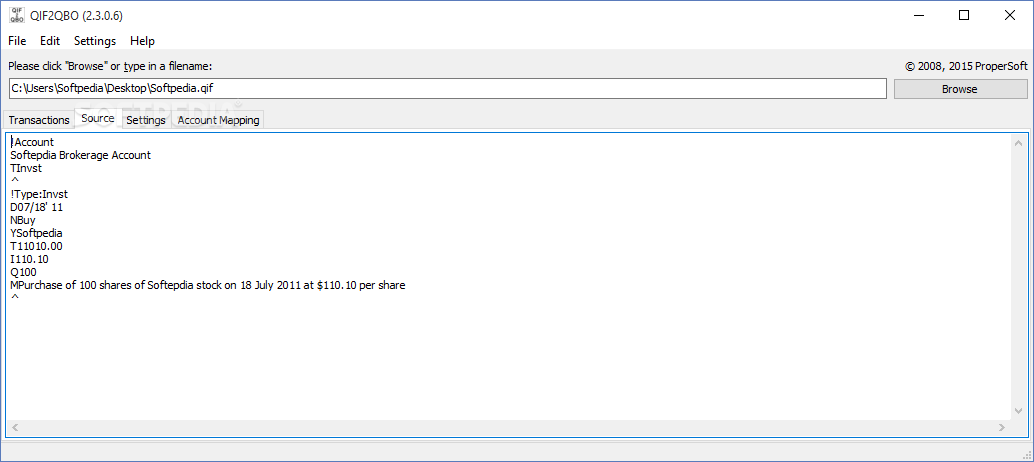Click the Browse button
The image size is (1034, 462).
(960, 89)
